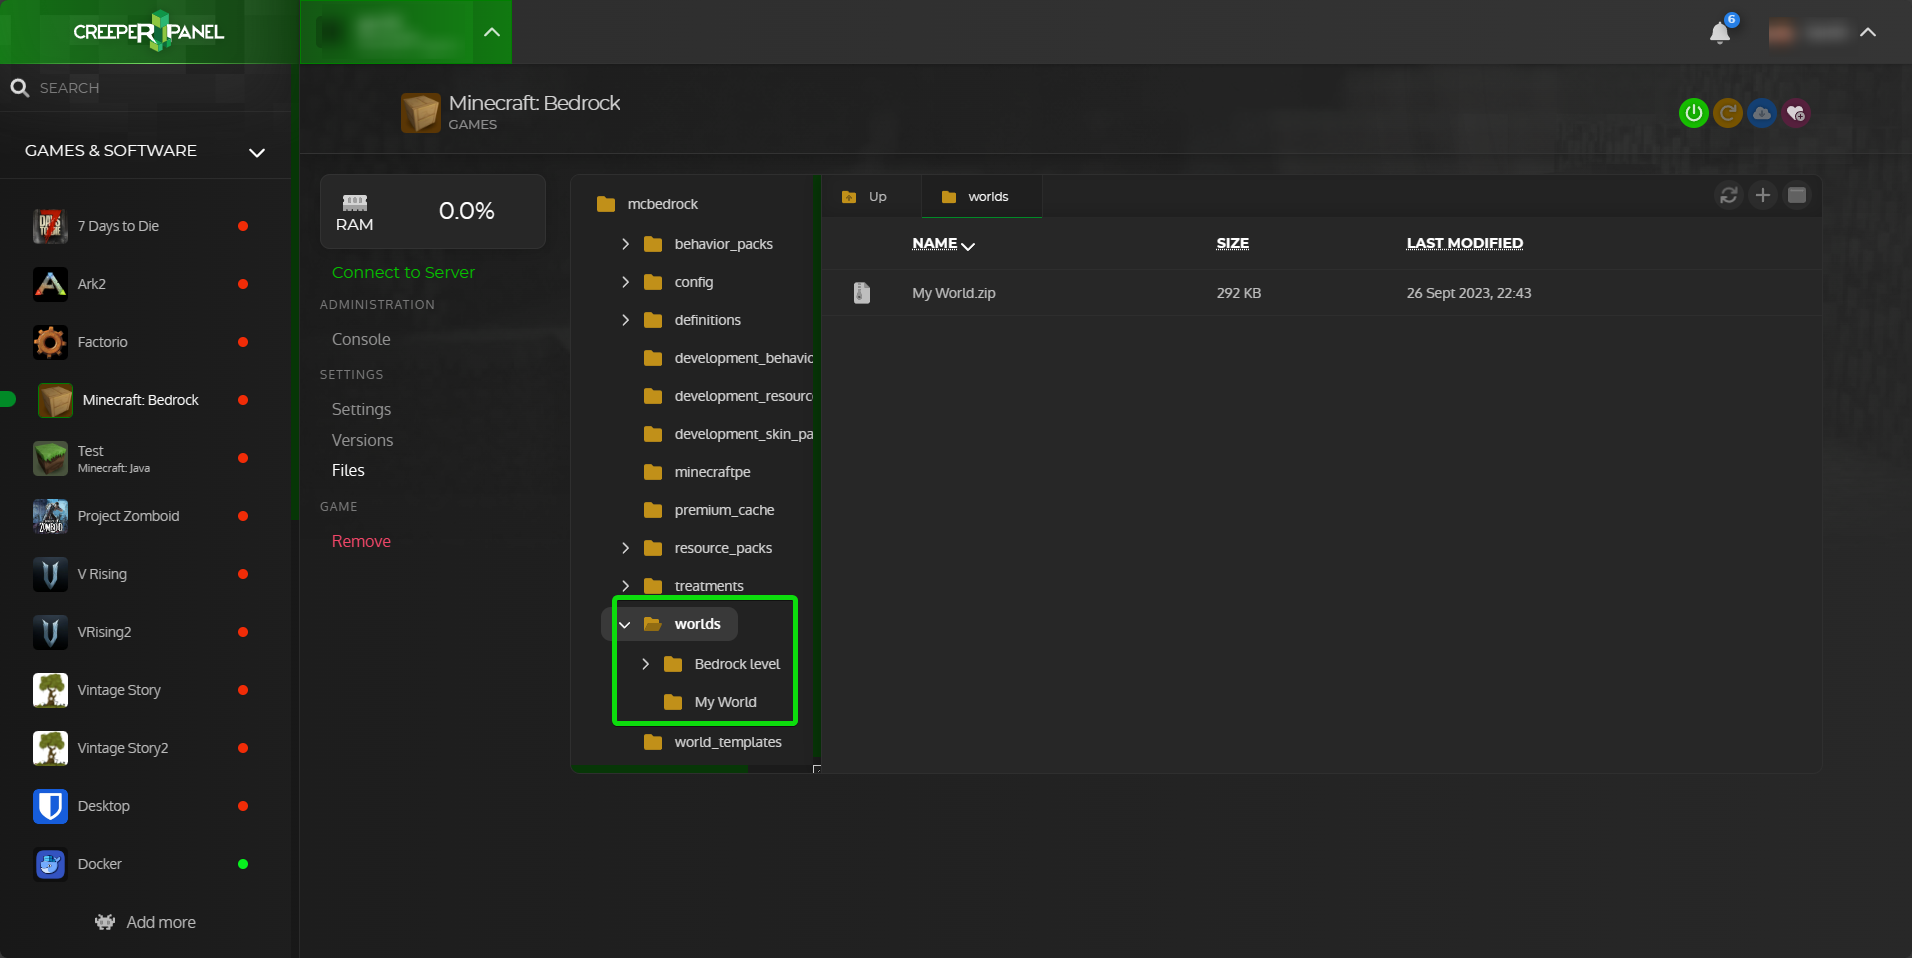Viewport: 1912px width, 958px height.
Task: Open the Files menu item
Action: point(348,470)
